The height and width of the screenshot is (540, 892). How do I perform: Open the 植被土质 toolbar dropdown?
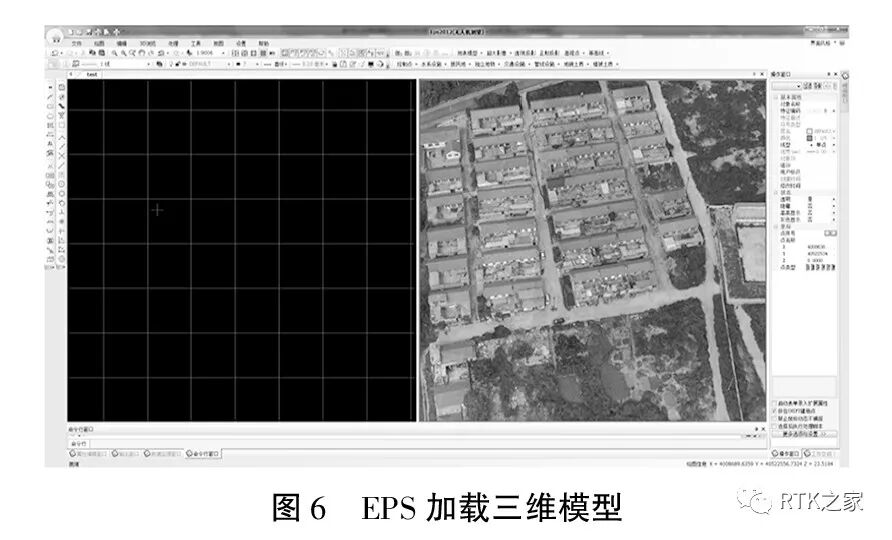(x=605, y=64)
